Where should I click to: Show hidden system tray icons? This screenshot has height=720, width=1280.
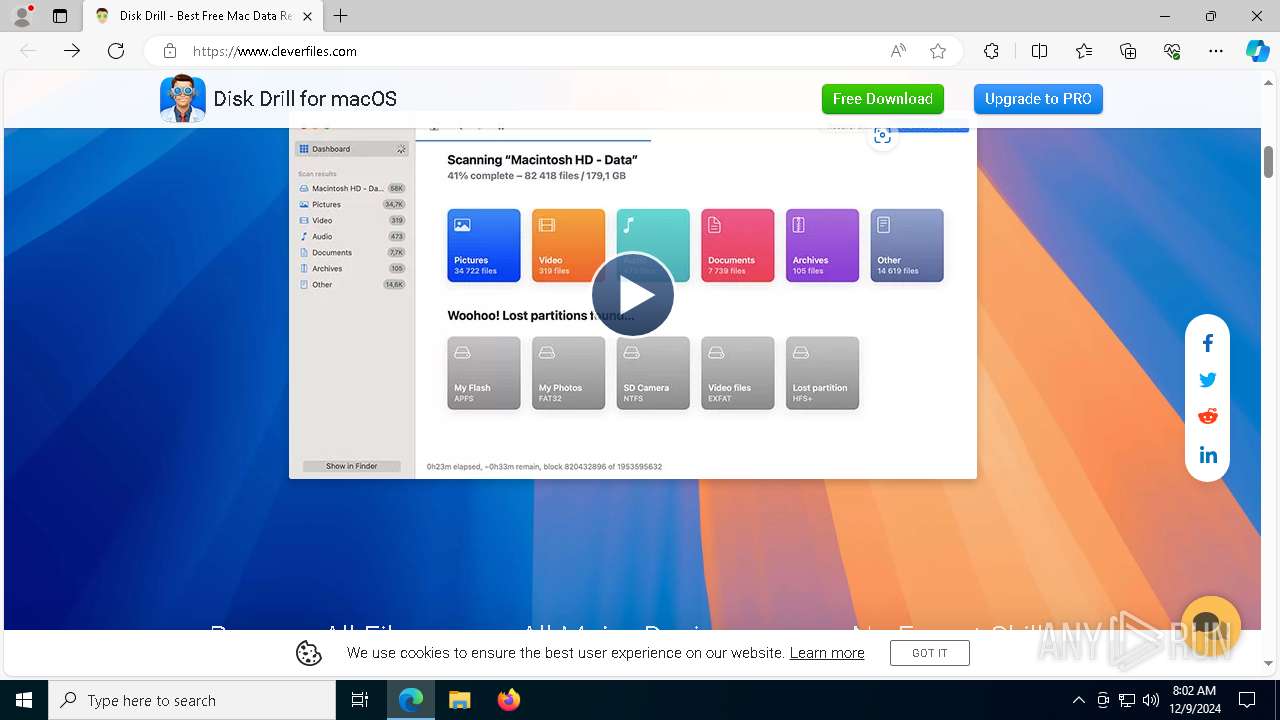point(1078,700)
